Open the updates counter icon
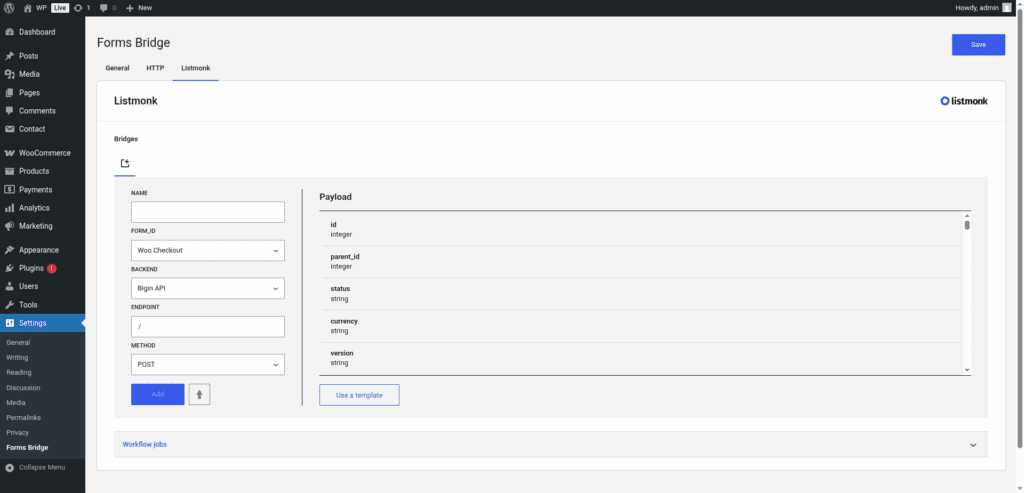This screenshot has height=493, width=1024. [78, 8]
